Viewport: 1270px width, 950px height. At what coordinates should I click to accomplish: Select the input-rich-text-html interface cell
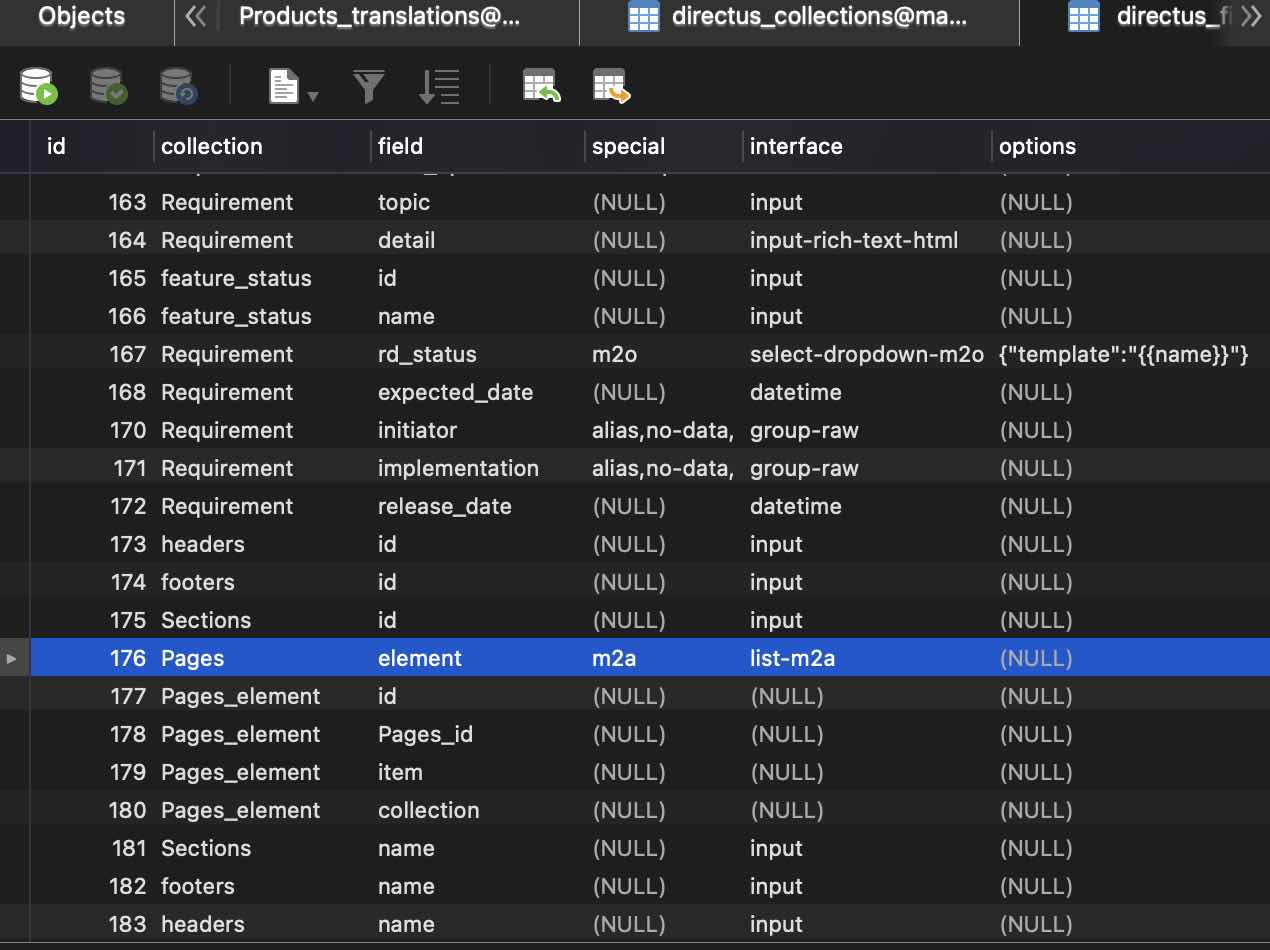pos(854,241)
